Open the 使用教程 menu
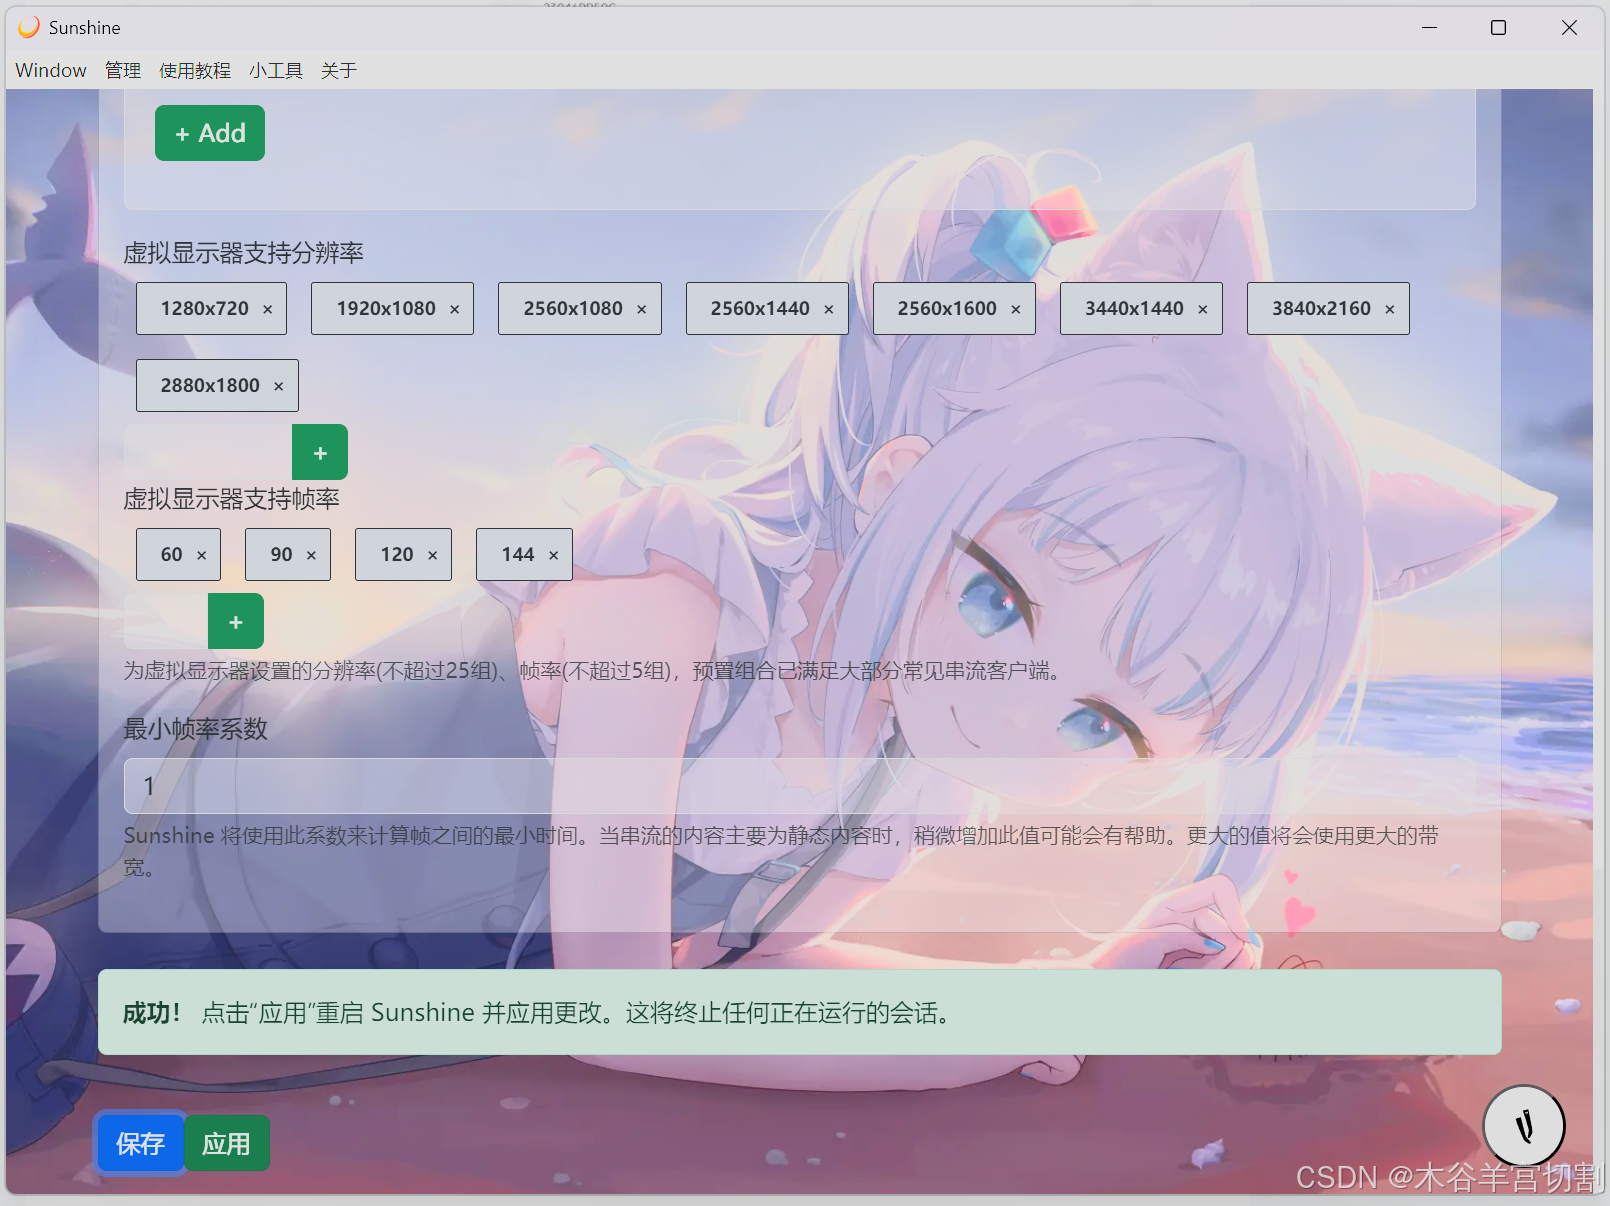Screen dimensions: 1610x1206 [x=195, y=70]
